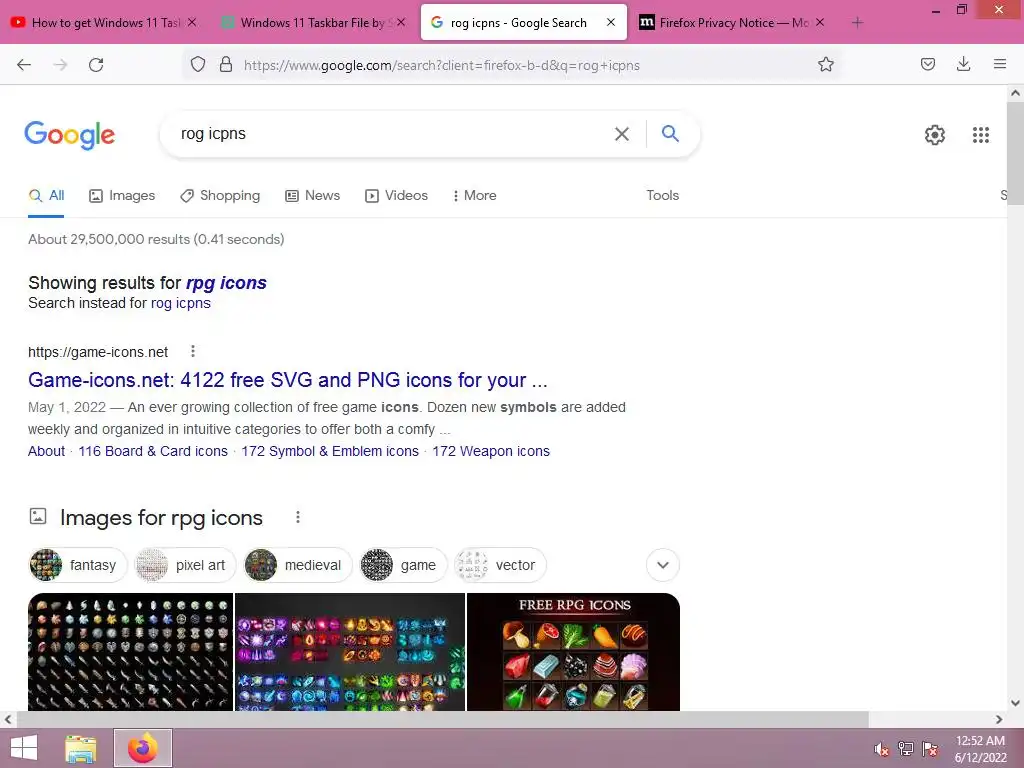
Task: Open the FREE RPG ICONS image thumbnail
Action: point(573,652)
